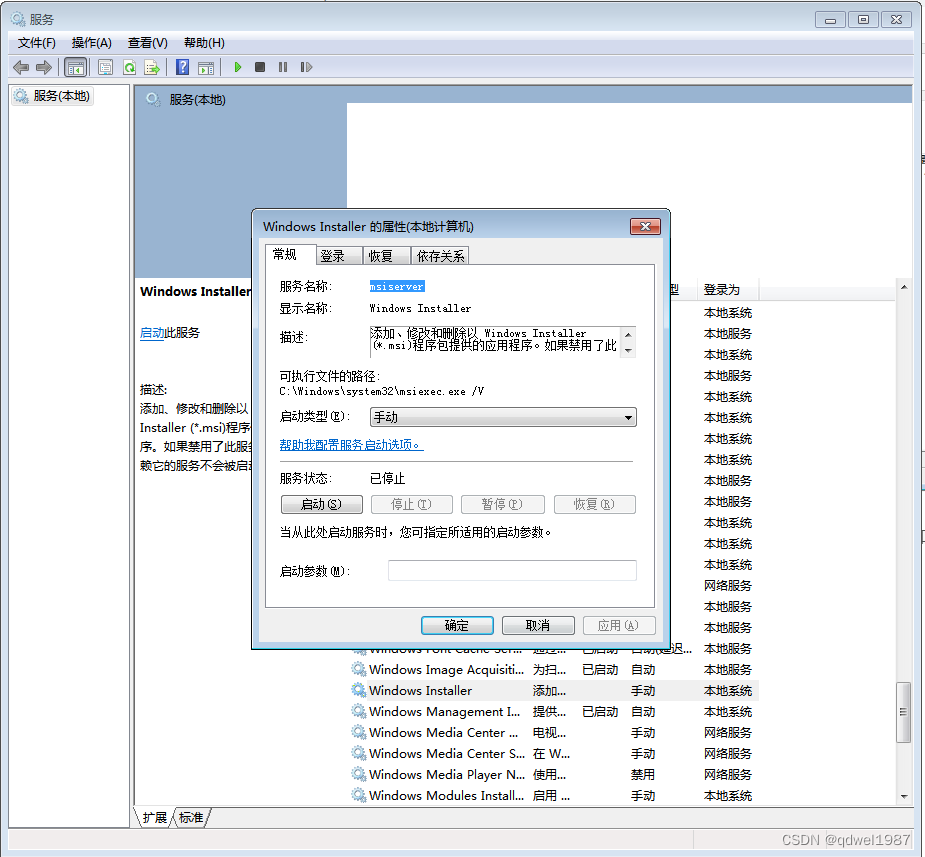The height and width of the screenshot is (857, 925).
Task: Click the Back arrow toolbar icon
Action: point(21,67)
